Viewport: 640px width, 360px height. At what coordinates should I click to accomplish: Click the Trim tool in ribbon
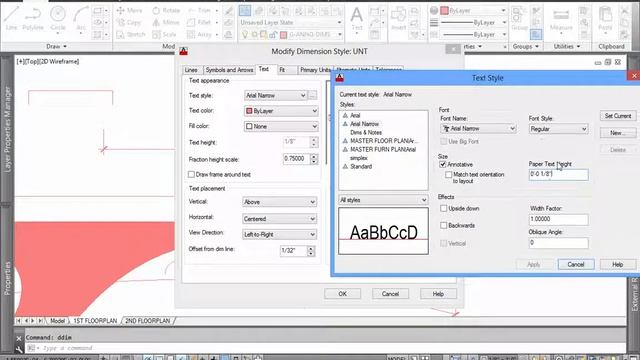pyautogui.click(x=199, y=10)
